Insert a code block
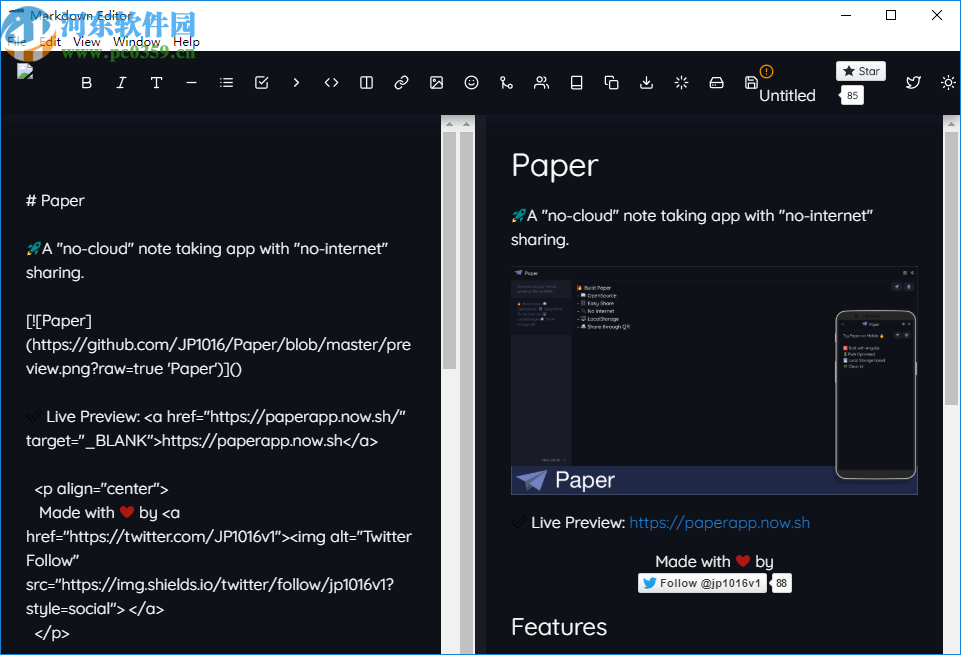This screenshot has width=961, height=655. click(331, 82)
